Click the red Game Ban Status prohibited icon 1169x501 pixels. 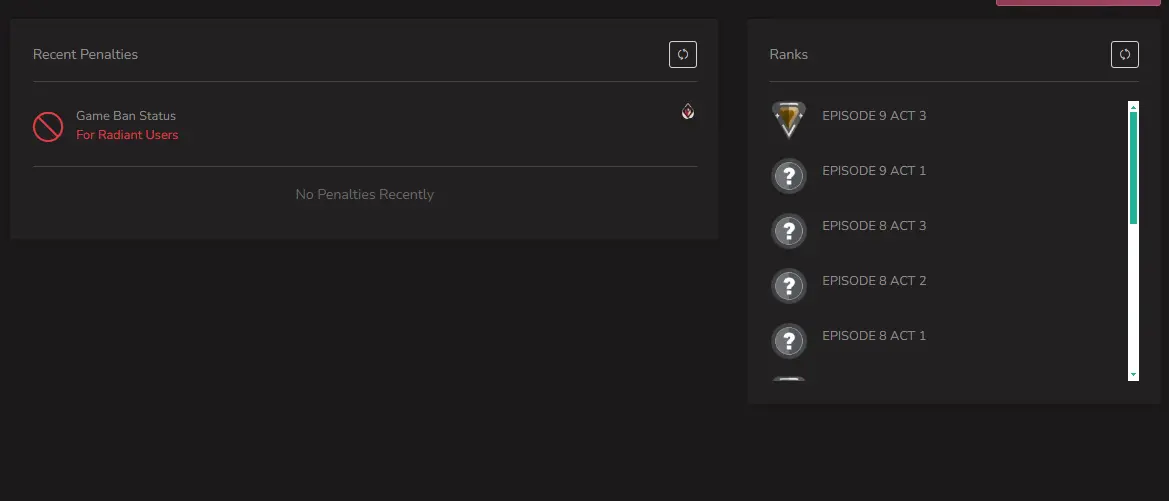click(x=48, y=126)
